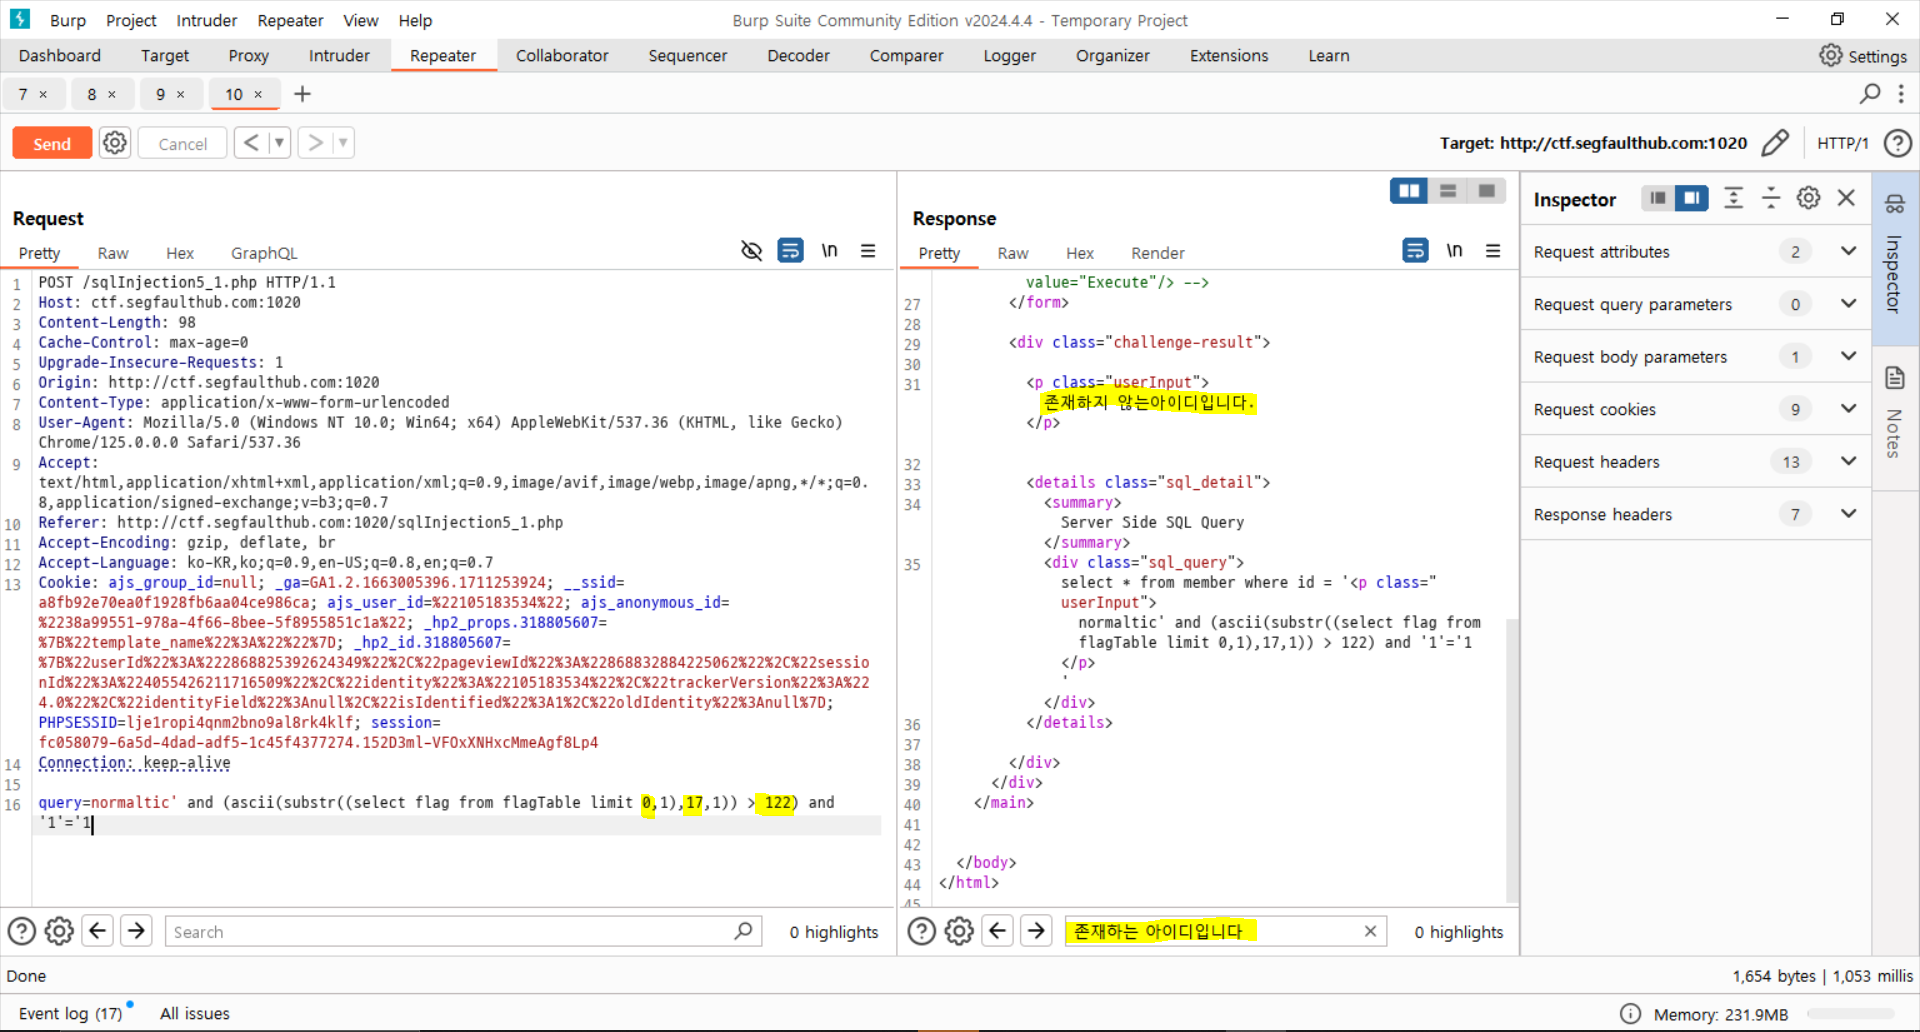Switch to the Decoder tab

click(x=798, y=56)
